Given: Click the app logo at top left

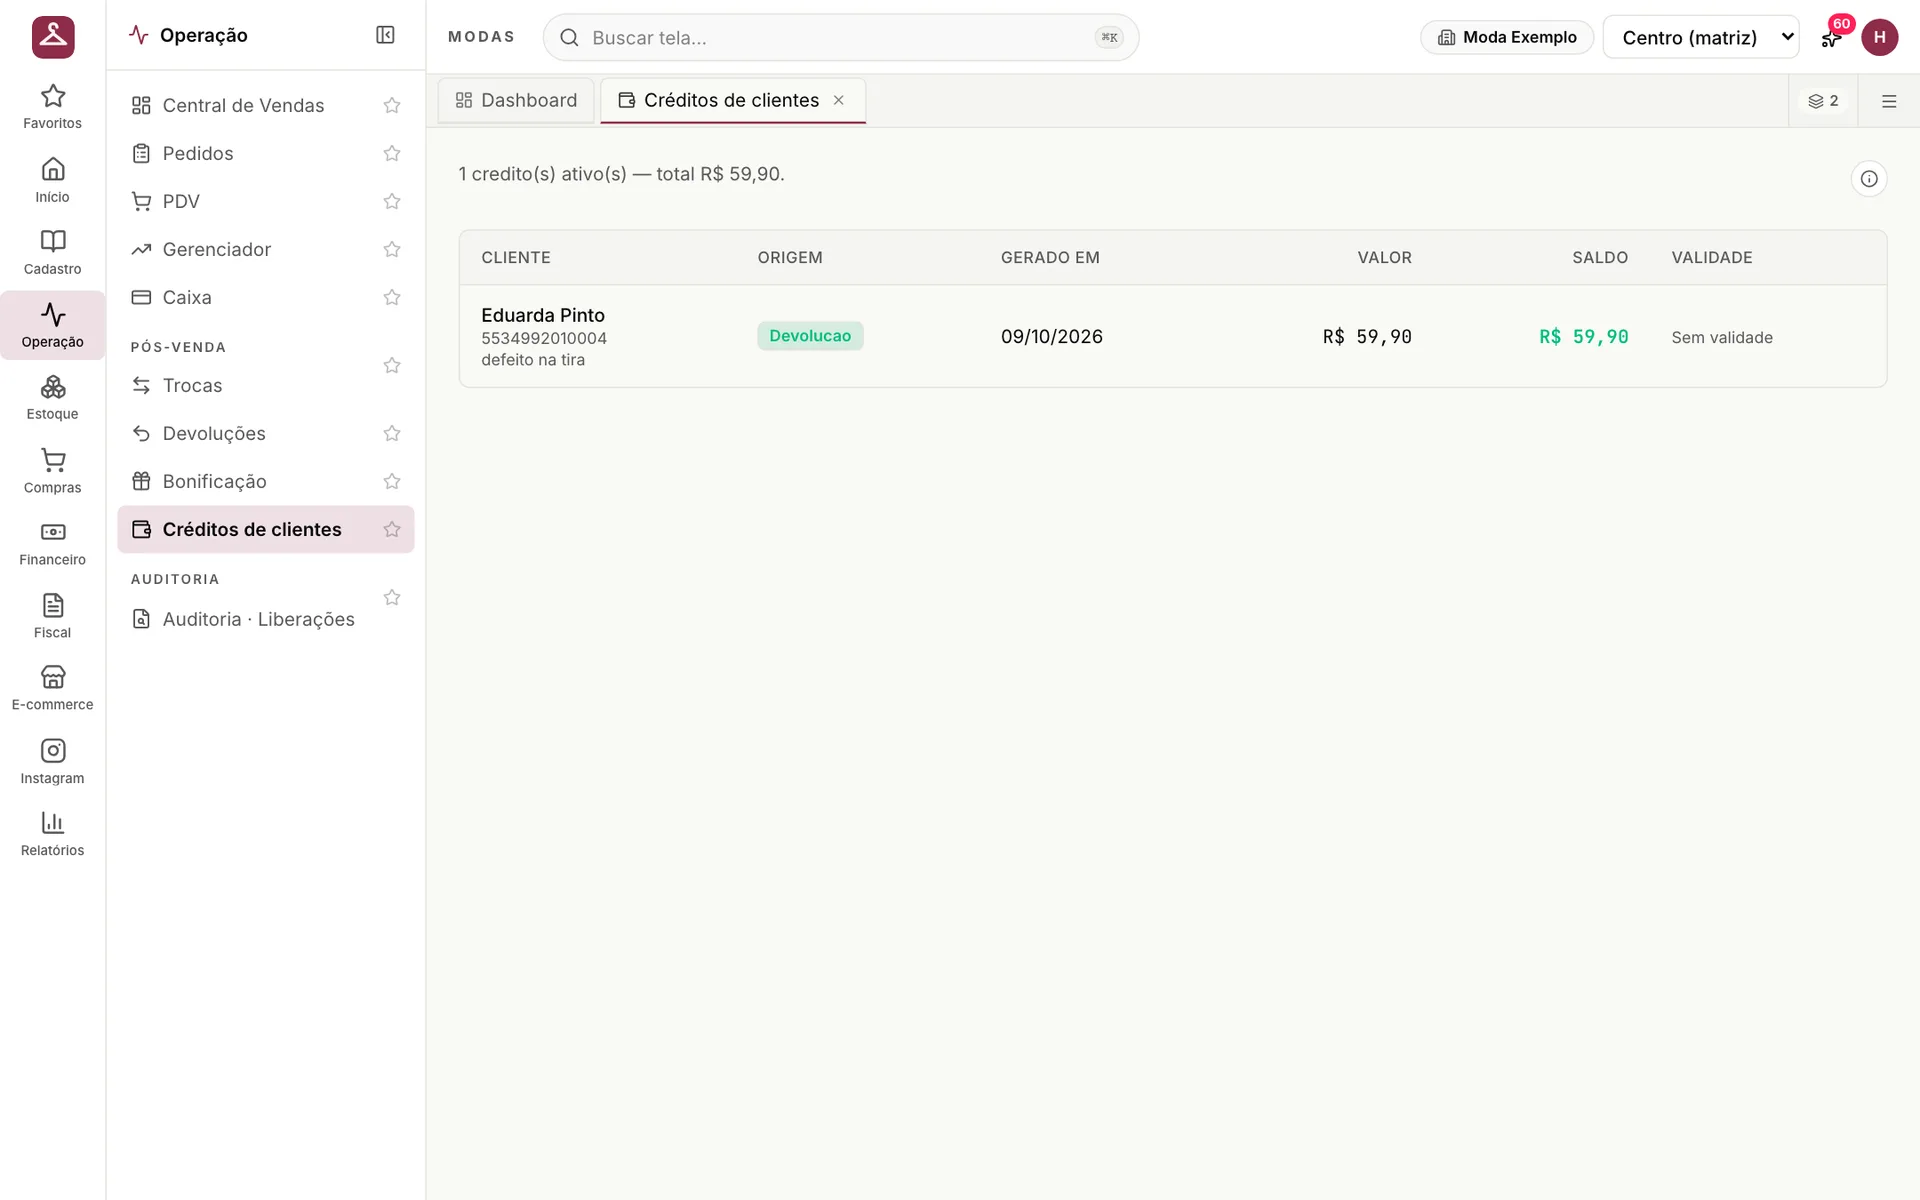Looking at the screenshot, I should point(53,37).
